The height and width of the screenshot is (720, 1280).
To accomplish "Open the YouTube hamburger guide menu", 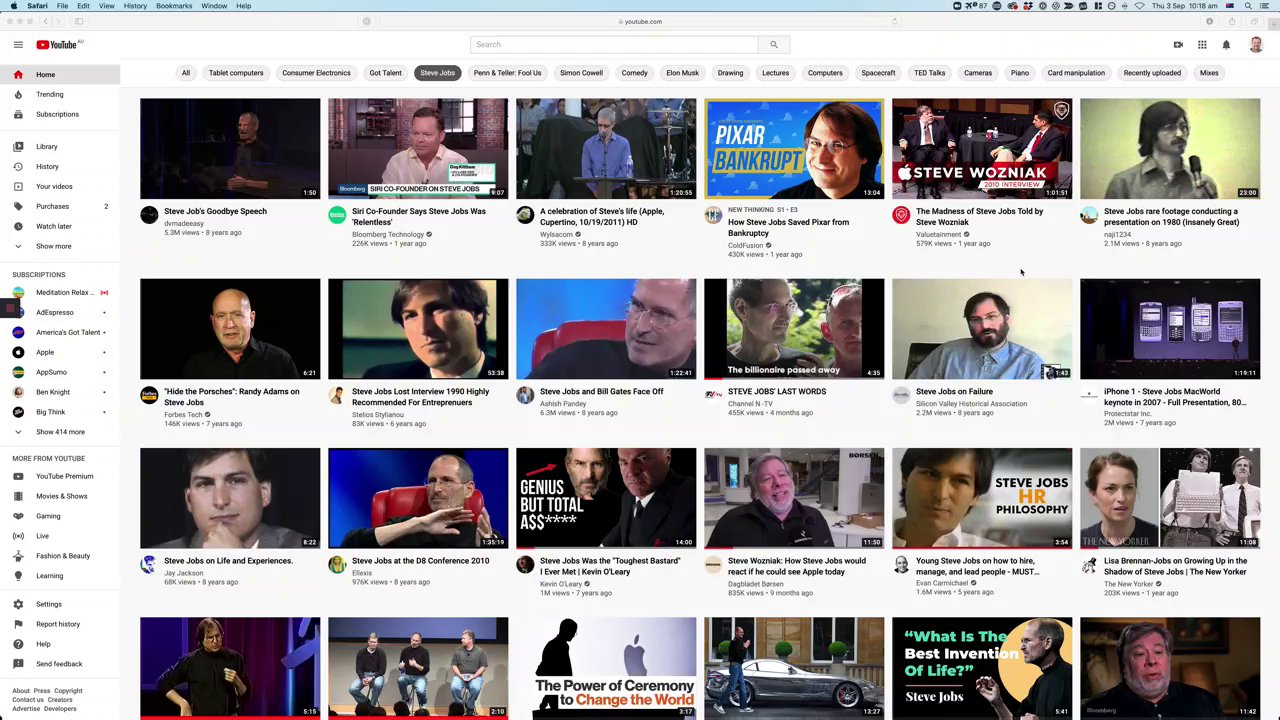I will pyautogui.click(x=18, y=44).
